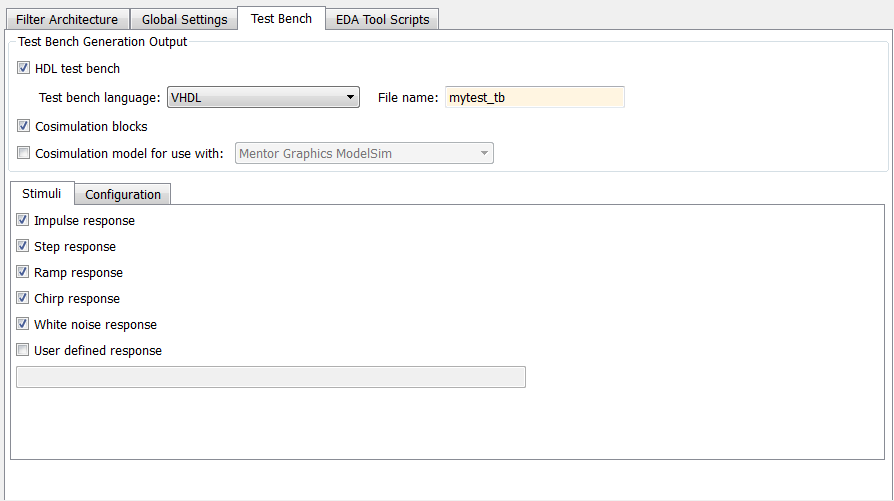This screenshot has height=501, width=894.
Task: Uncheck White noise response
Action: point(23,325)
